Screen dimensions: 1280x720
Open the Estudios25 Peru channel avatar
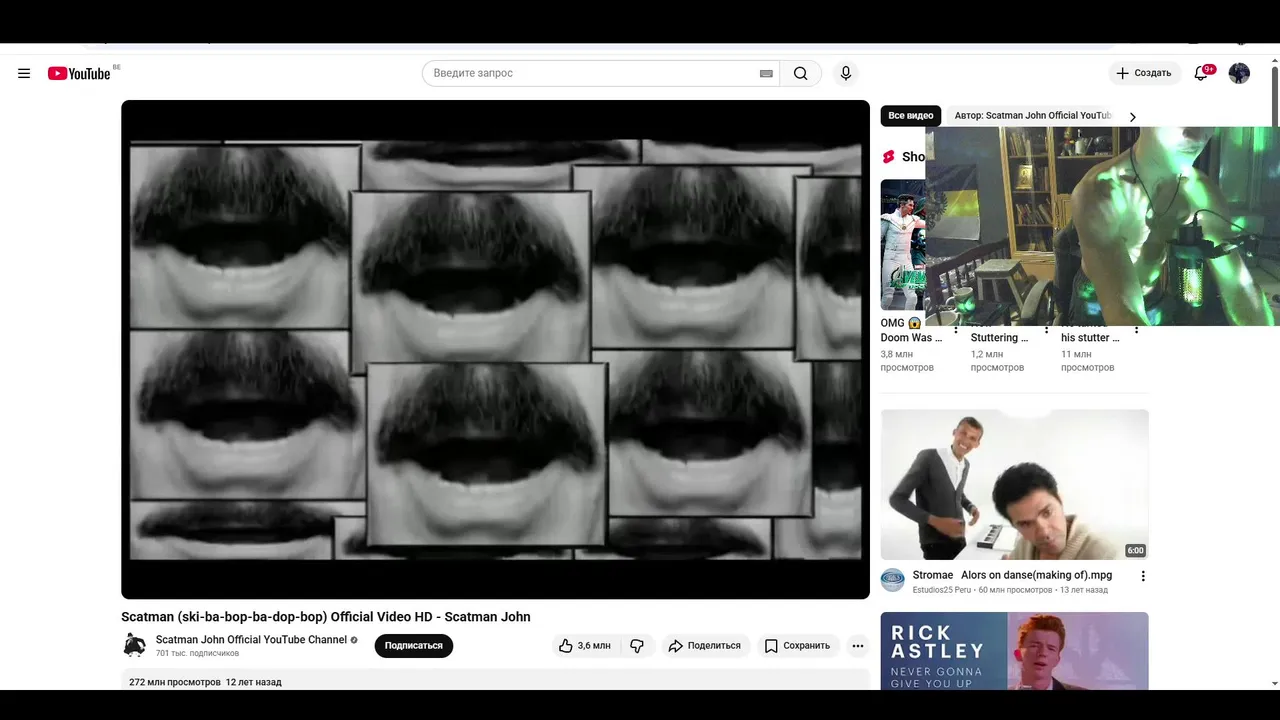tap(893, 580)
